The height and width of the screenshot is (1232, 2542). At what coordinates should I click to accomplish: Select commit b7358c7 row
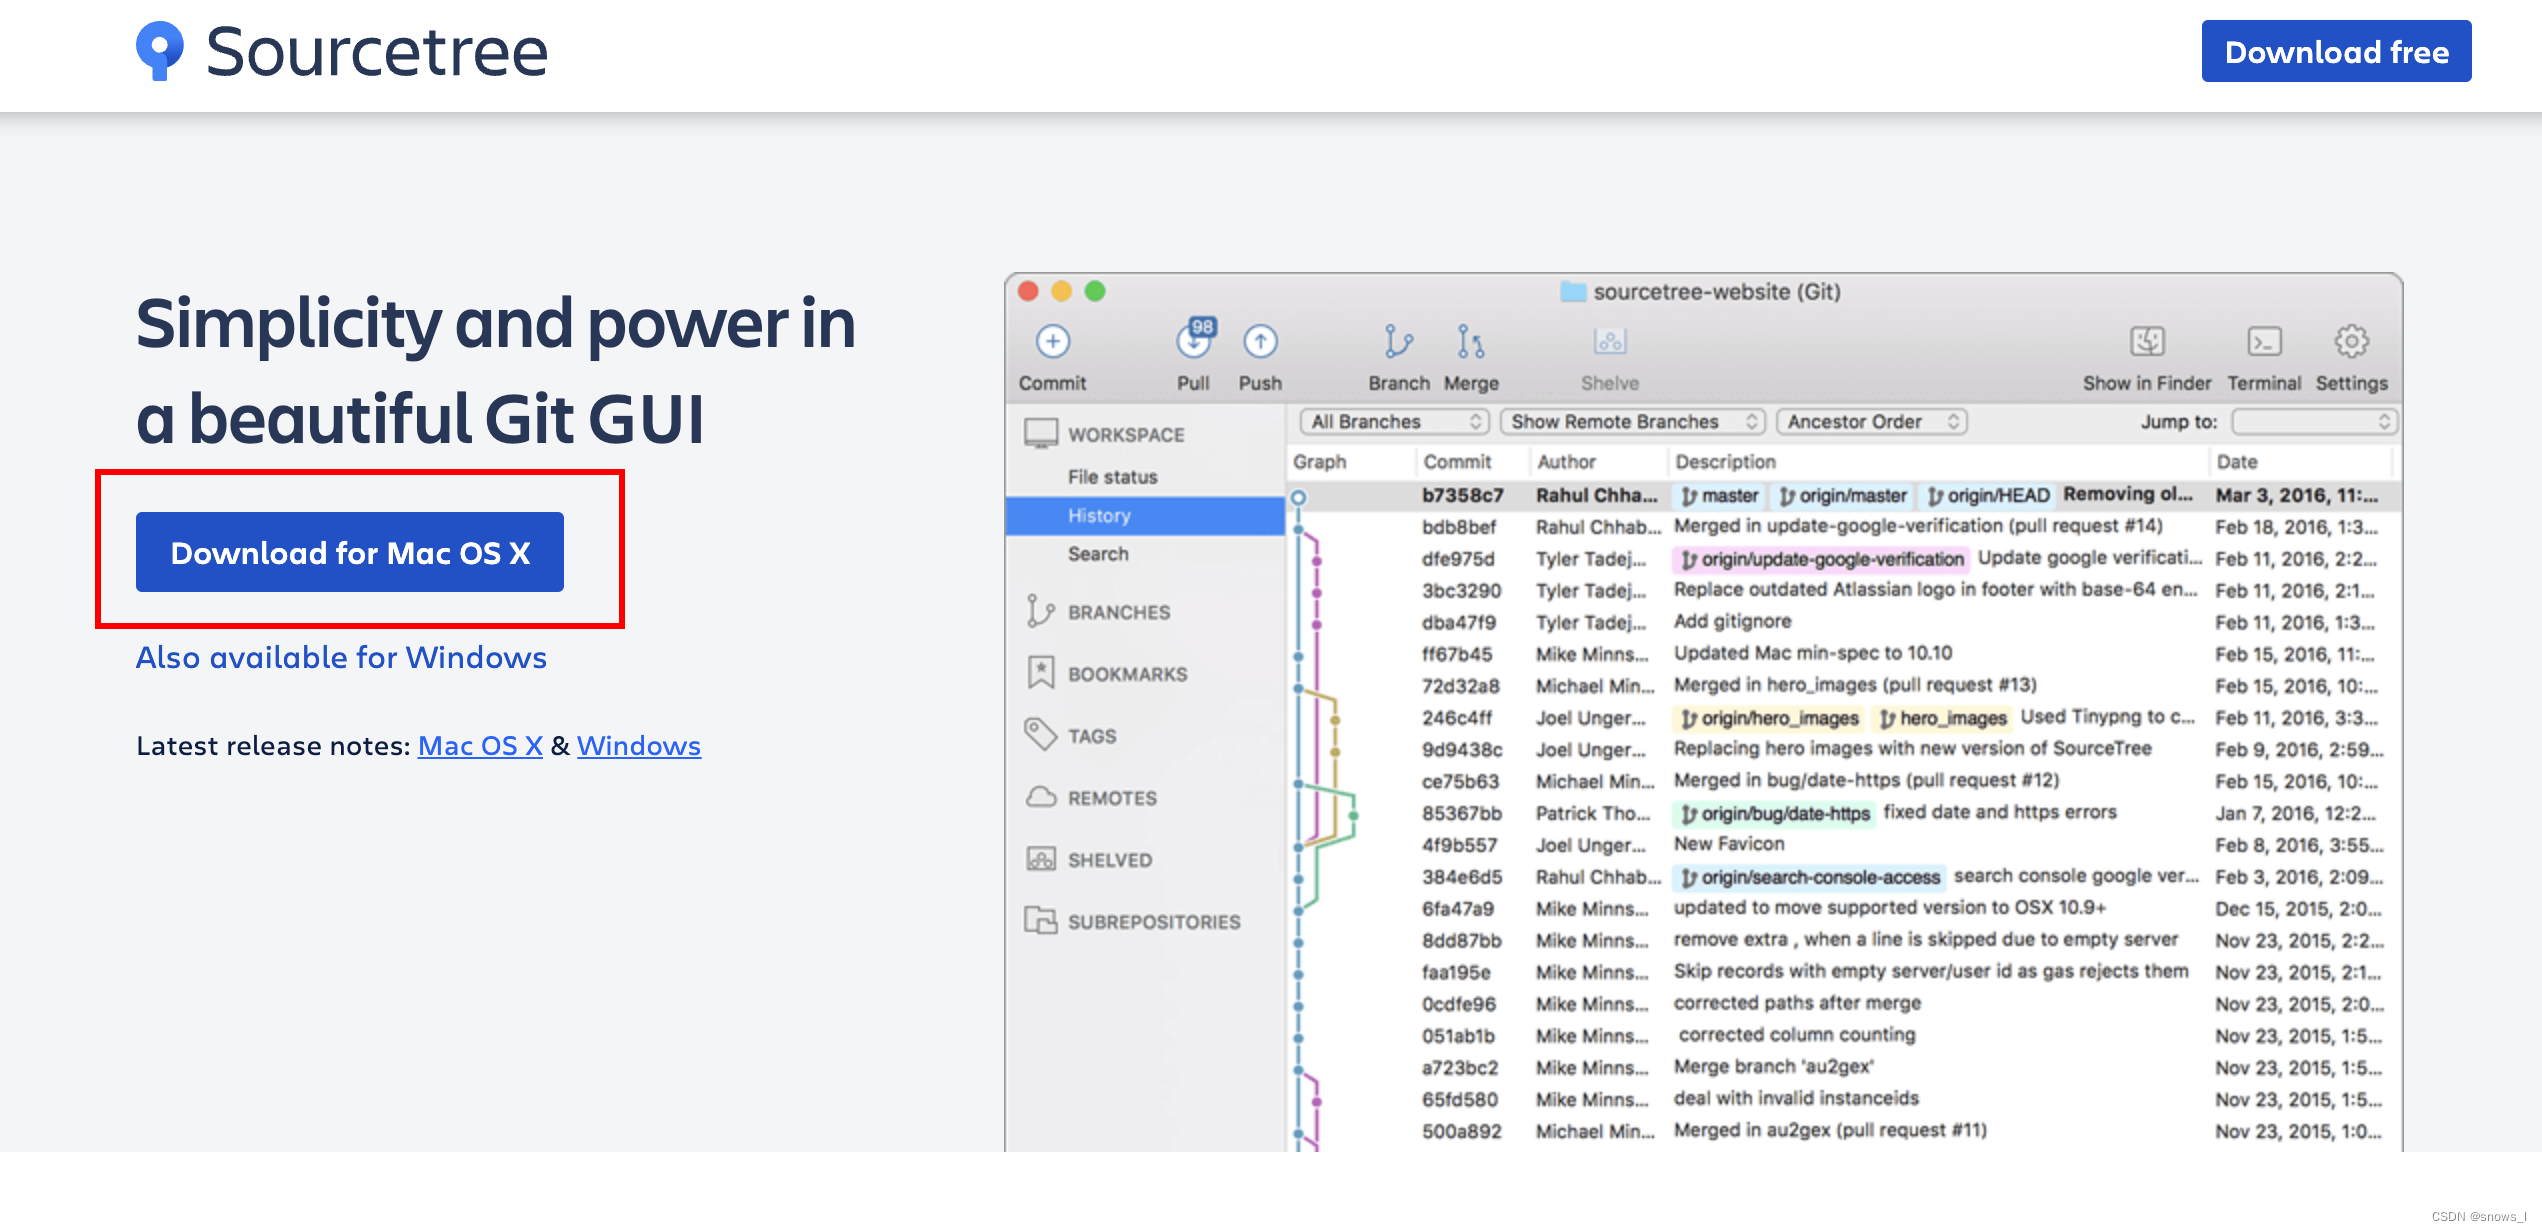[1843, 495]
